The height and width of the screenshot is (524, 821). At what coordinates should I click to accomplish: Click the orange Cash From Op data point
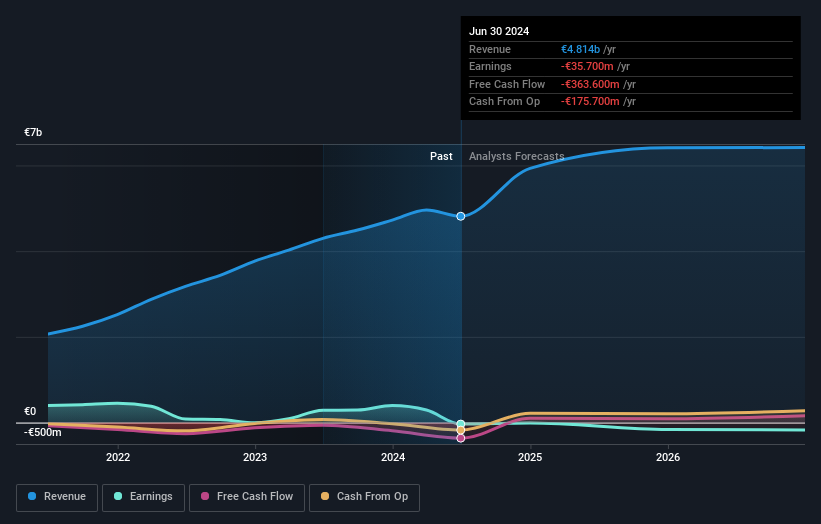pyautogui.click(x=460, y=430)
